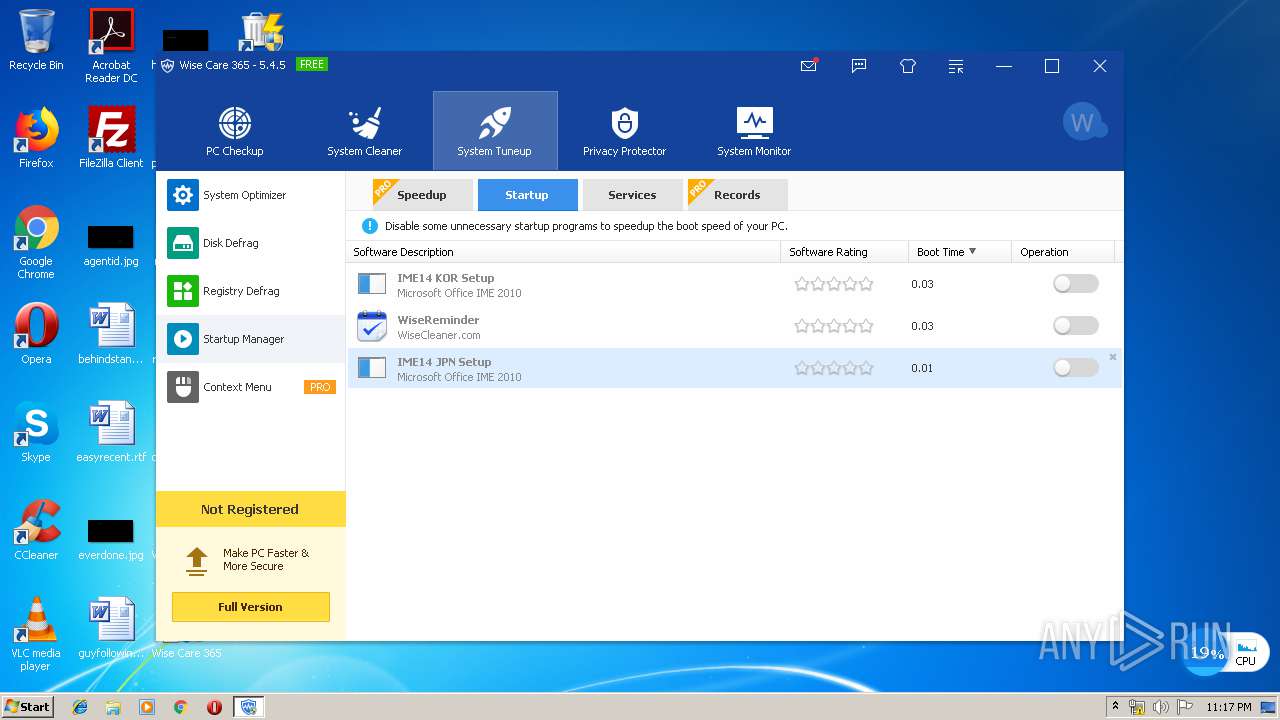Open the feedback chat icon in title bar
The image size is (1280, 720).
858,66
